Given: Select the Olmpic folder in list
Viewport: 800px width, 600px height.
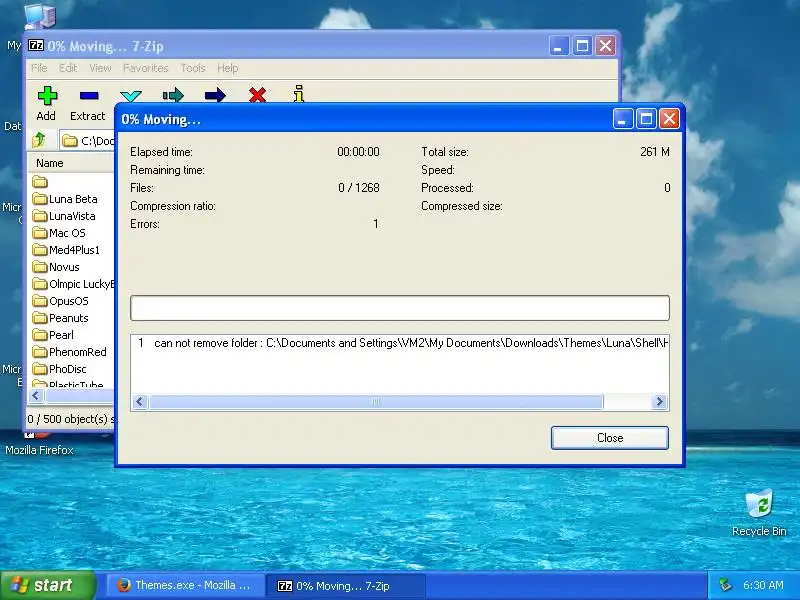Looking at the screenshot, I should [73, 284].
